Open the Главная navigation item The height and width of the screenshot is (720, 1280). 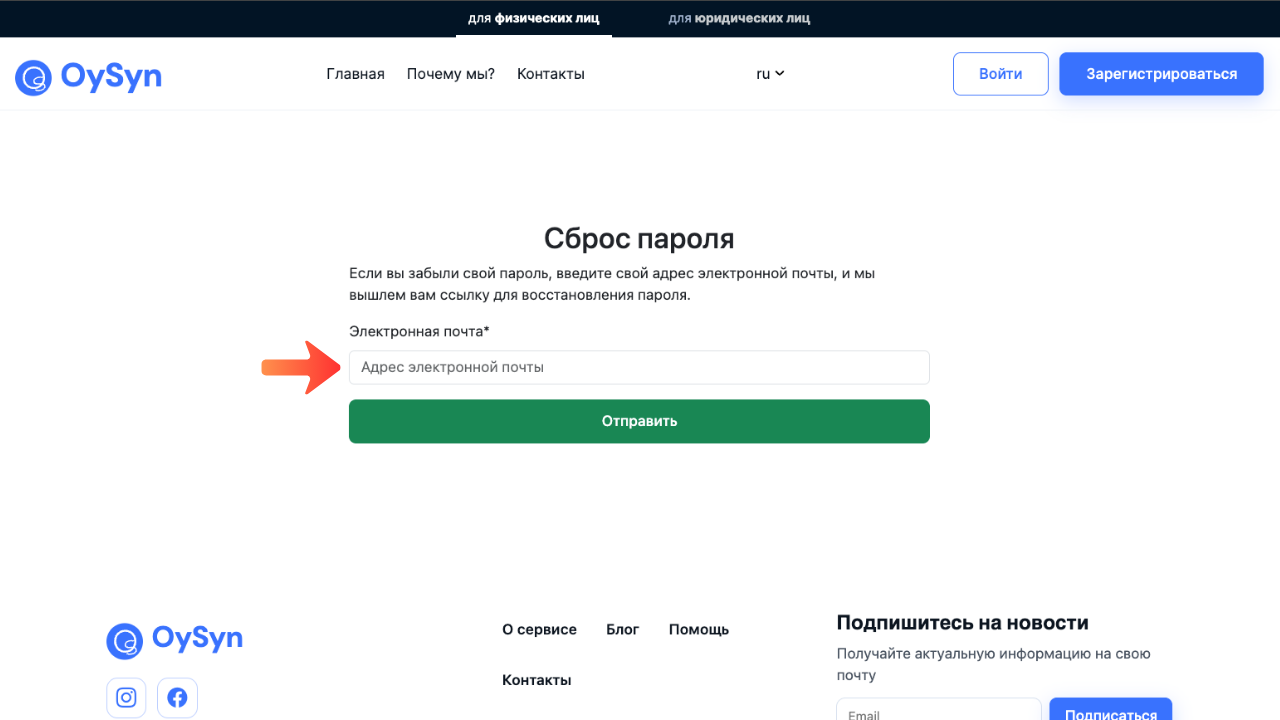click(x=355, y=73)
